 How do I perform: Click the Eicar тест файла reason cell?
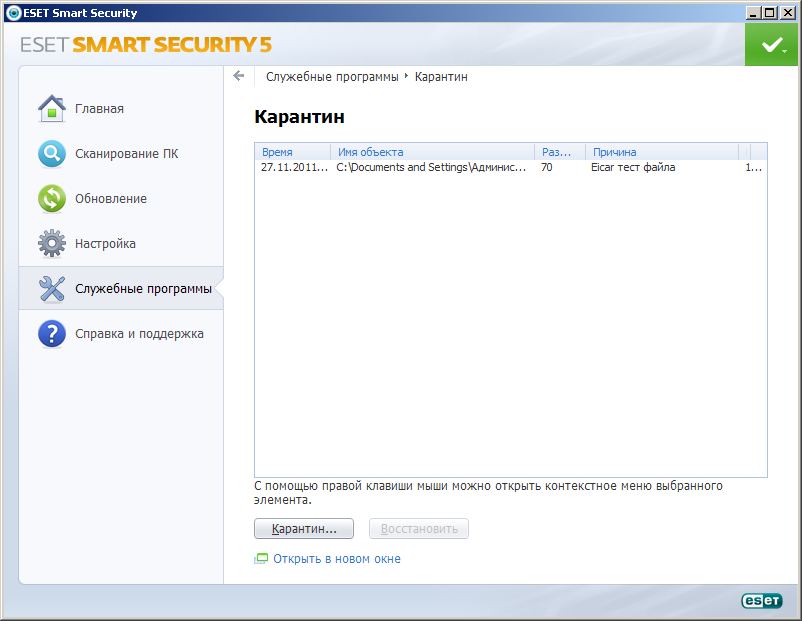coord(633,167)
